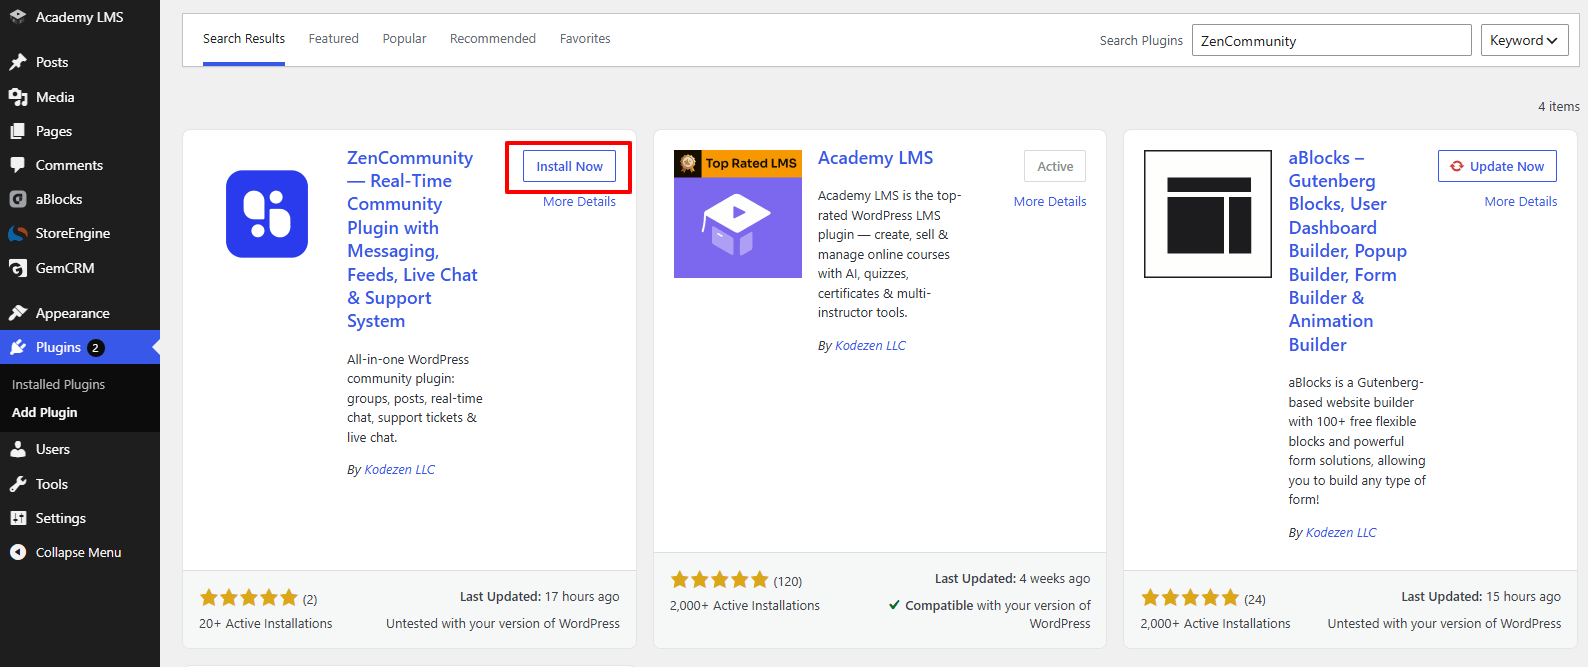Open the ZenCommunity plugin title link

pyautogui.click(x=412, y=239)
